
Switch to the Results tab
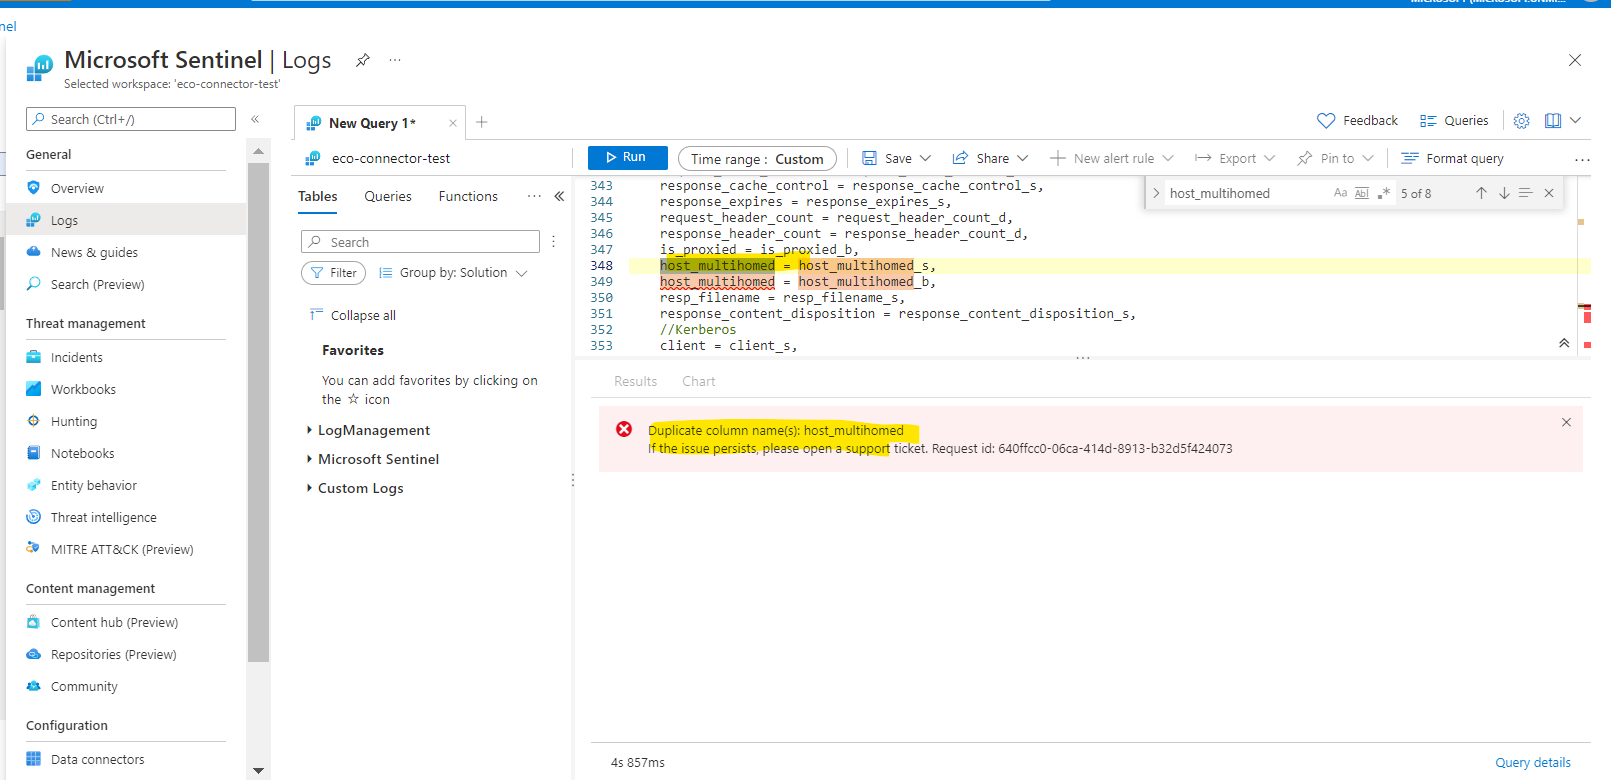(x=635, y=381)
